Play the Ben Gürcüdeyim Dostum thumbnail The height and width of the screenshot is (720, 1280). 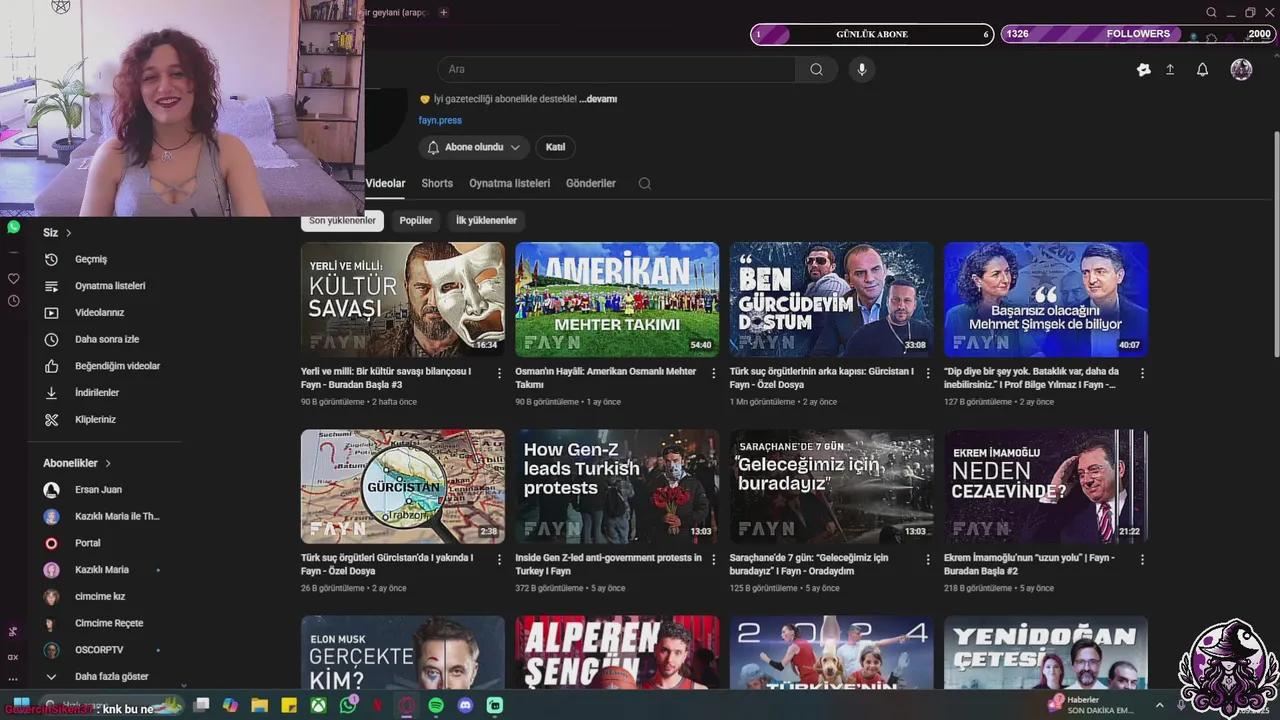tap(831, 299)
